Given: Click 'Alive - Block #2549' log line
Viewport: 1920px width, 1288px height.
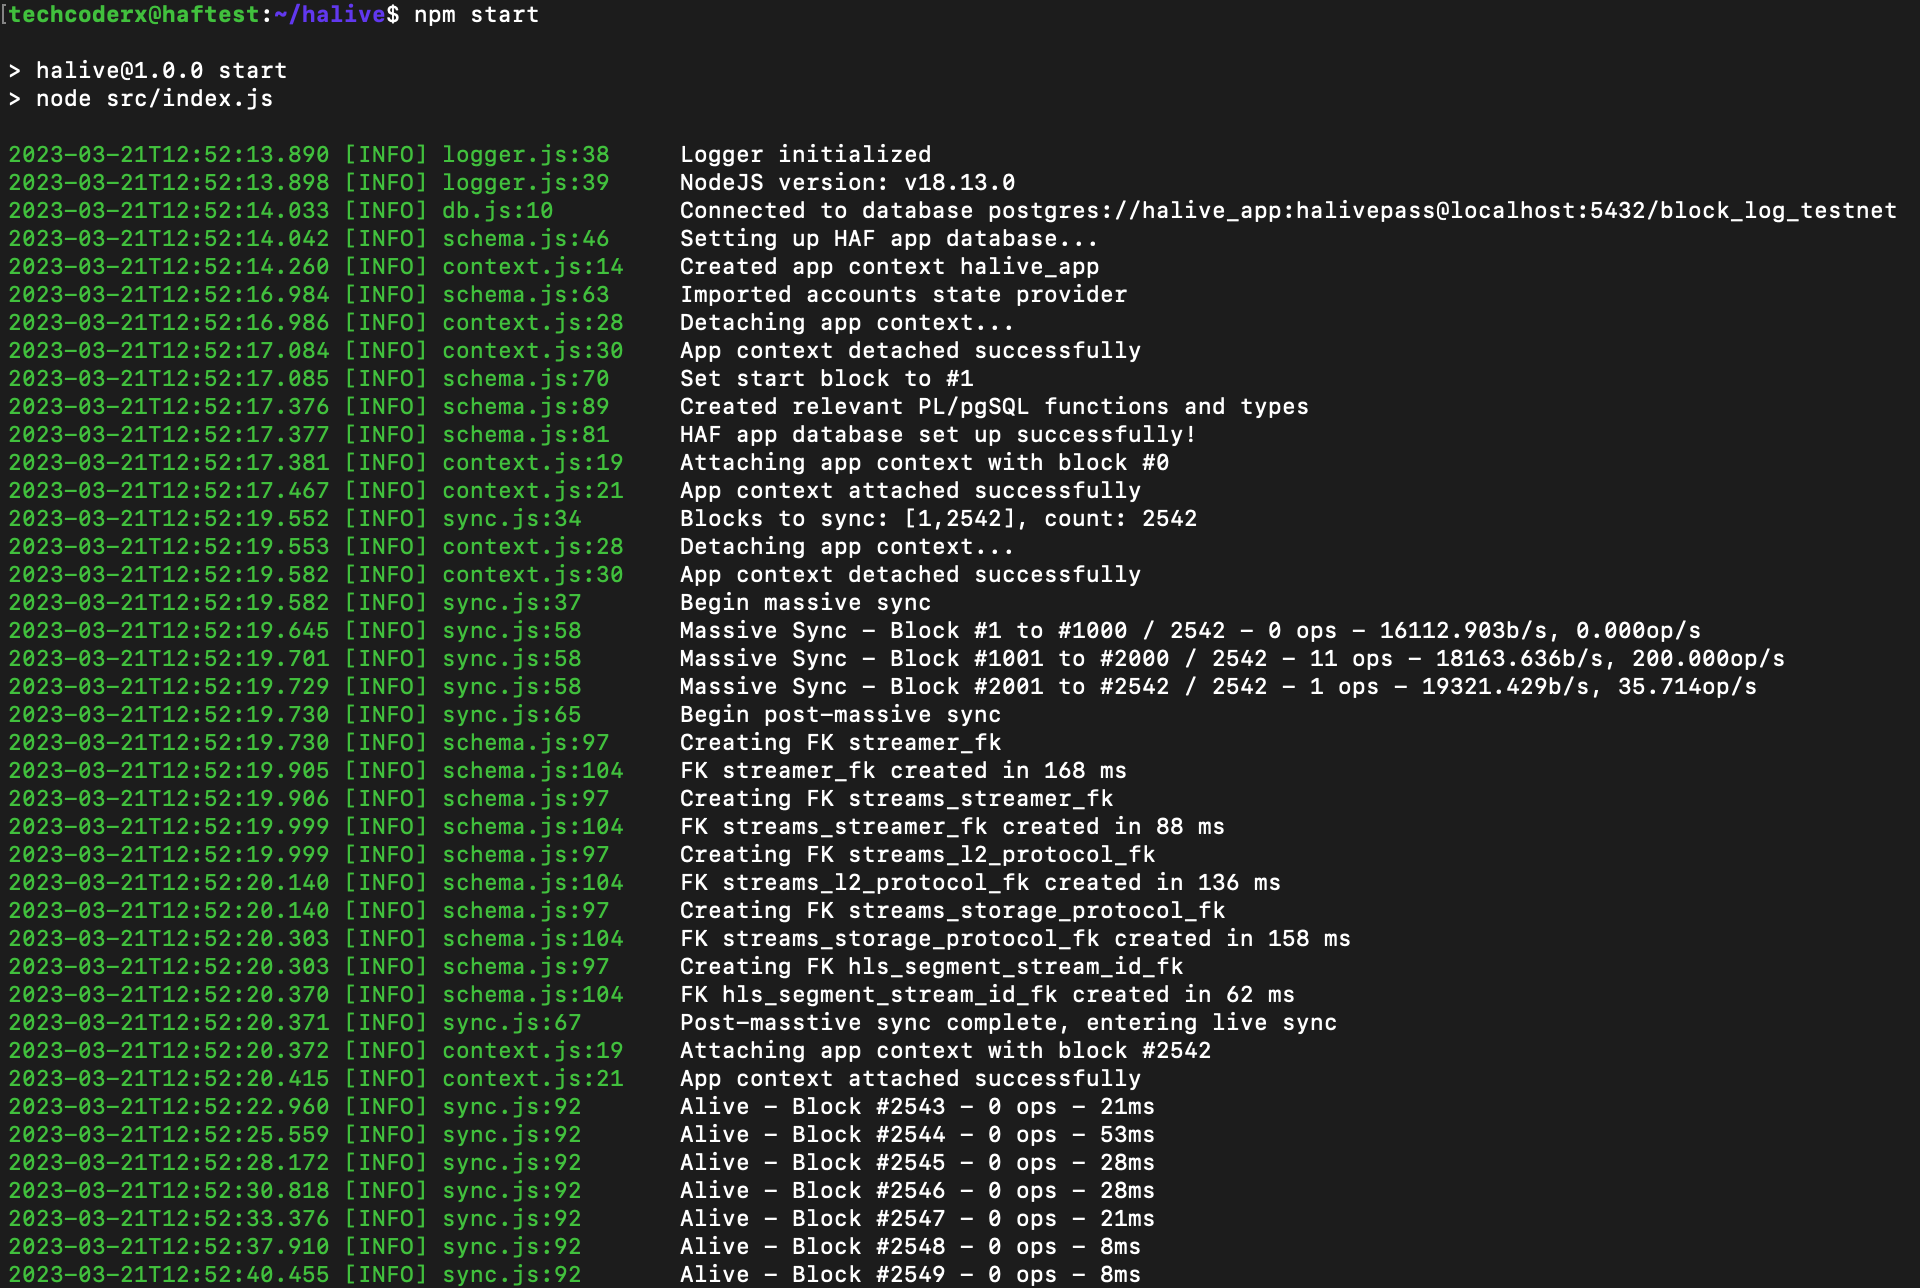Looking at the screenshot, I should coord(911,1275).
